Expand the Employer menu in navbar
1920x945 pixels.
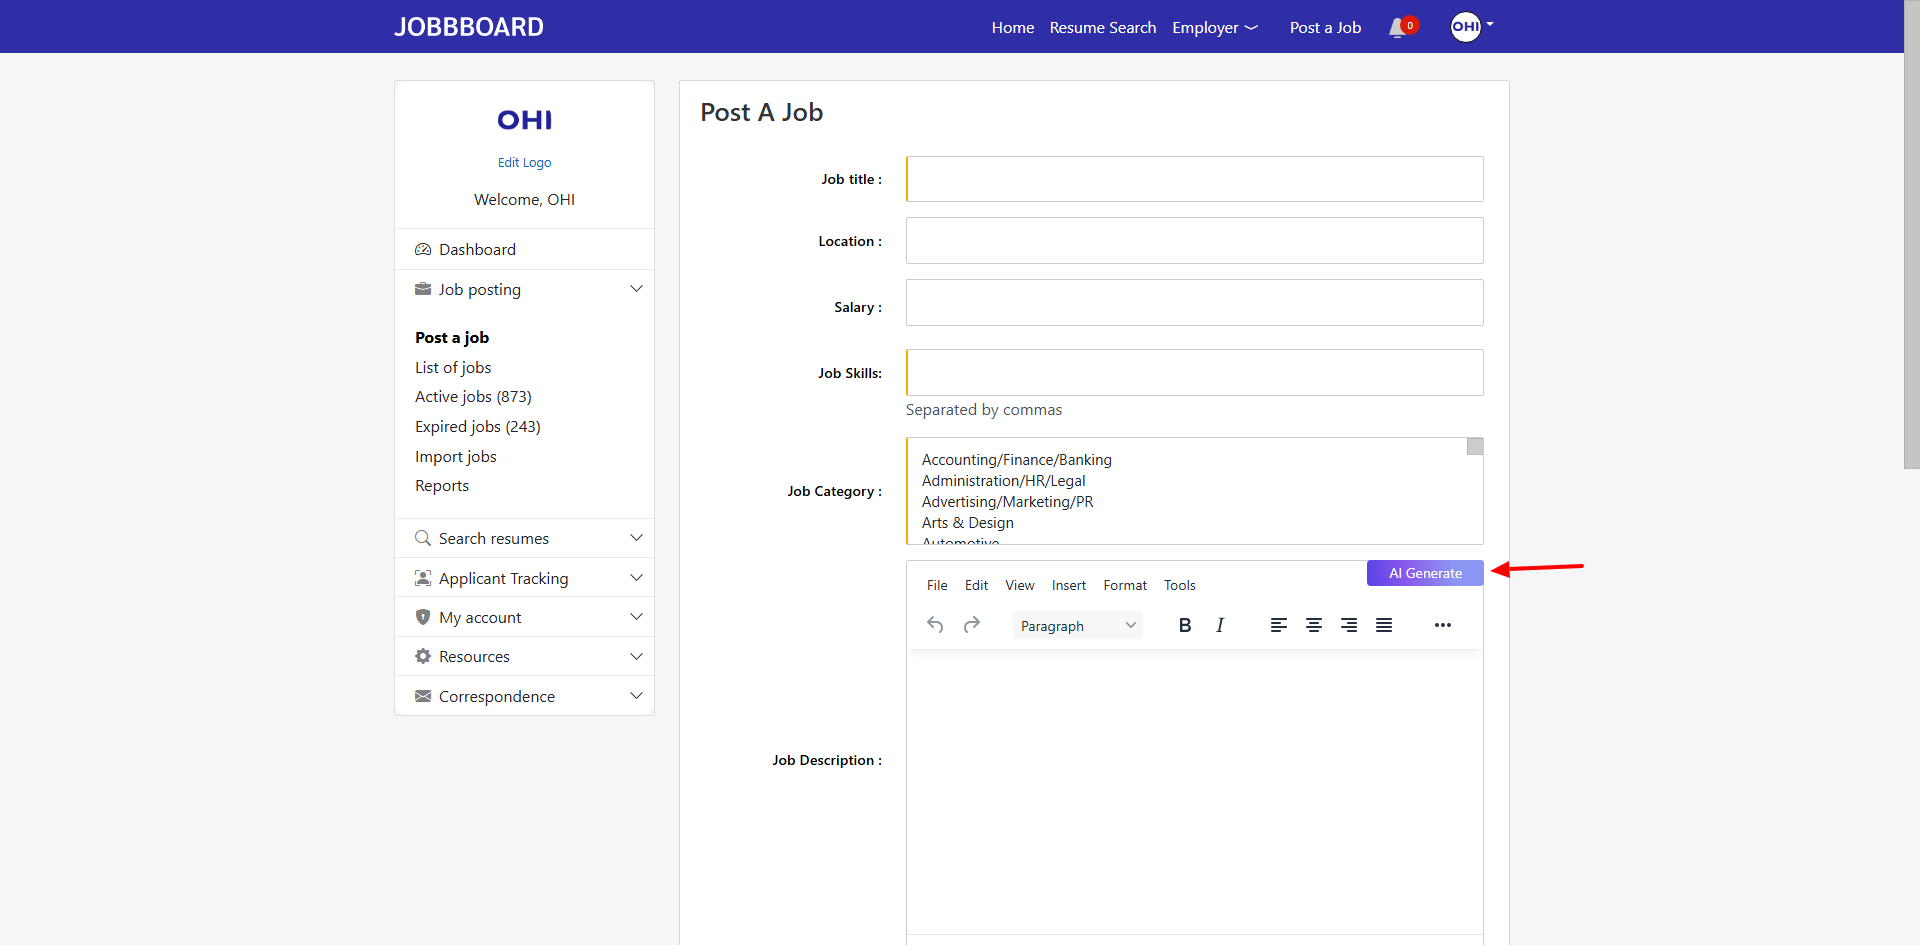(1214, 28)
